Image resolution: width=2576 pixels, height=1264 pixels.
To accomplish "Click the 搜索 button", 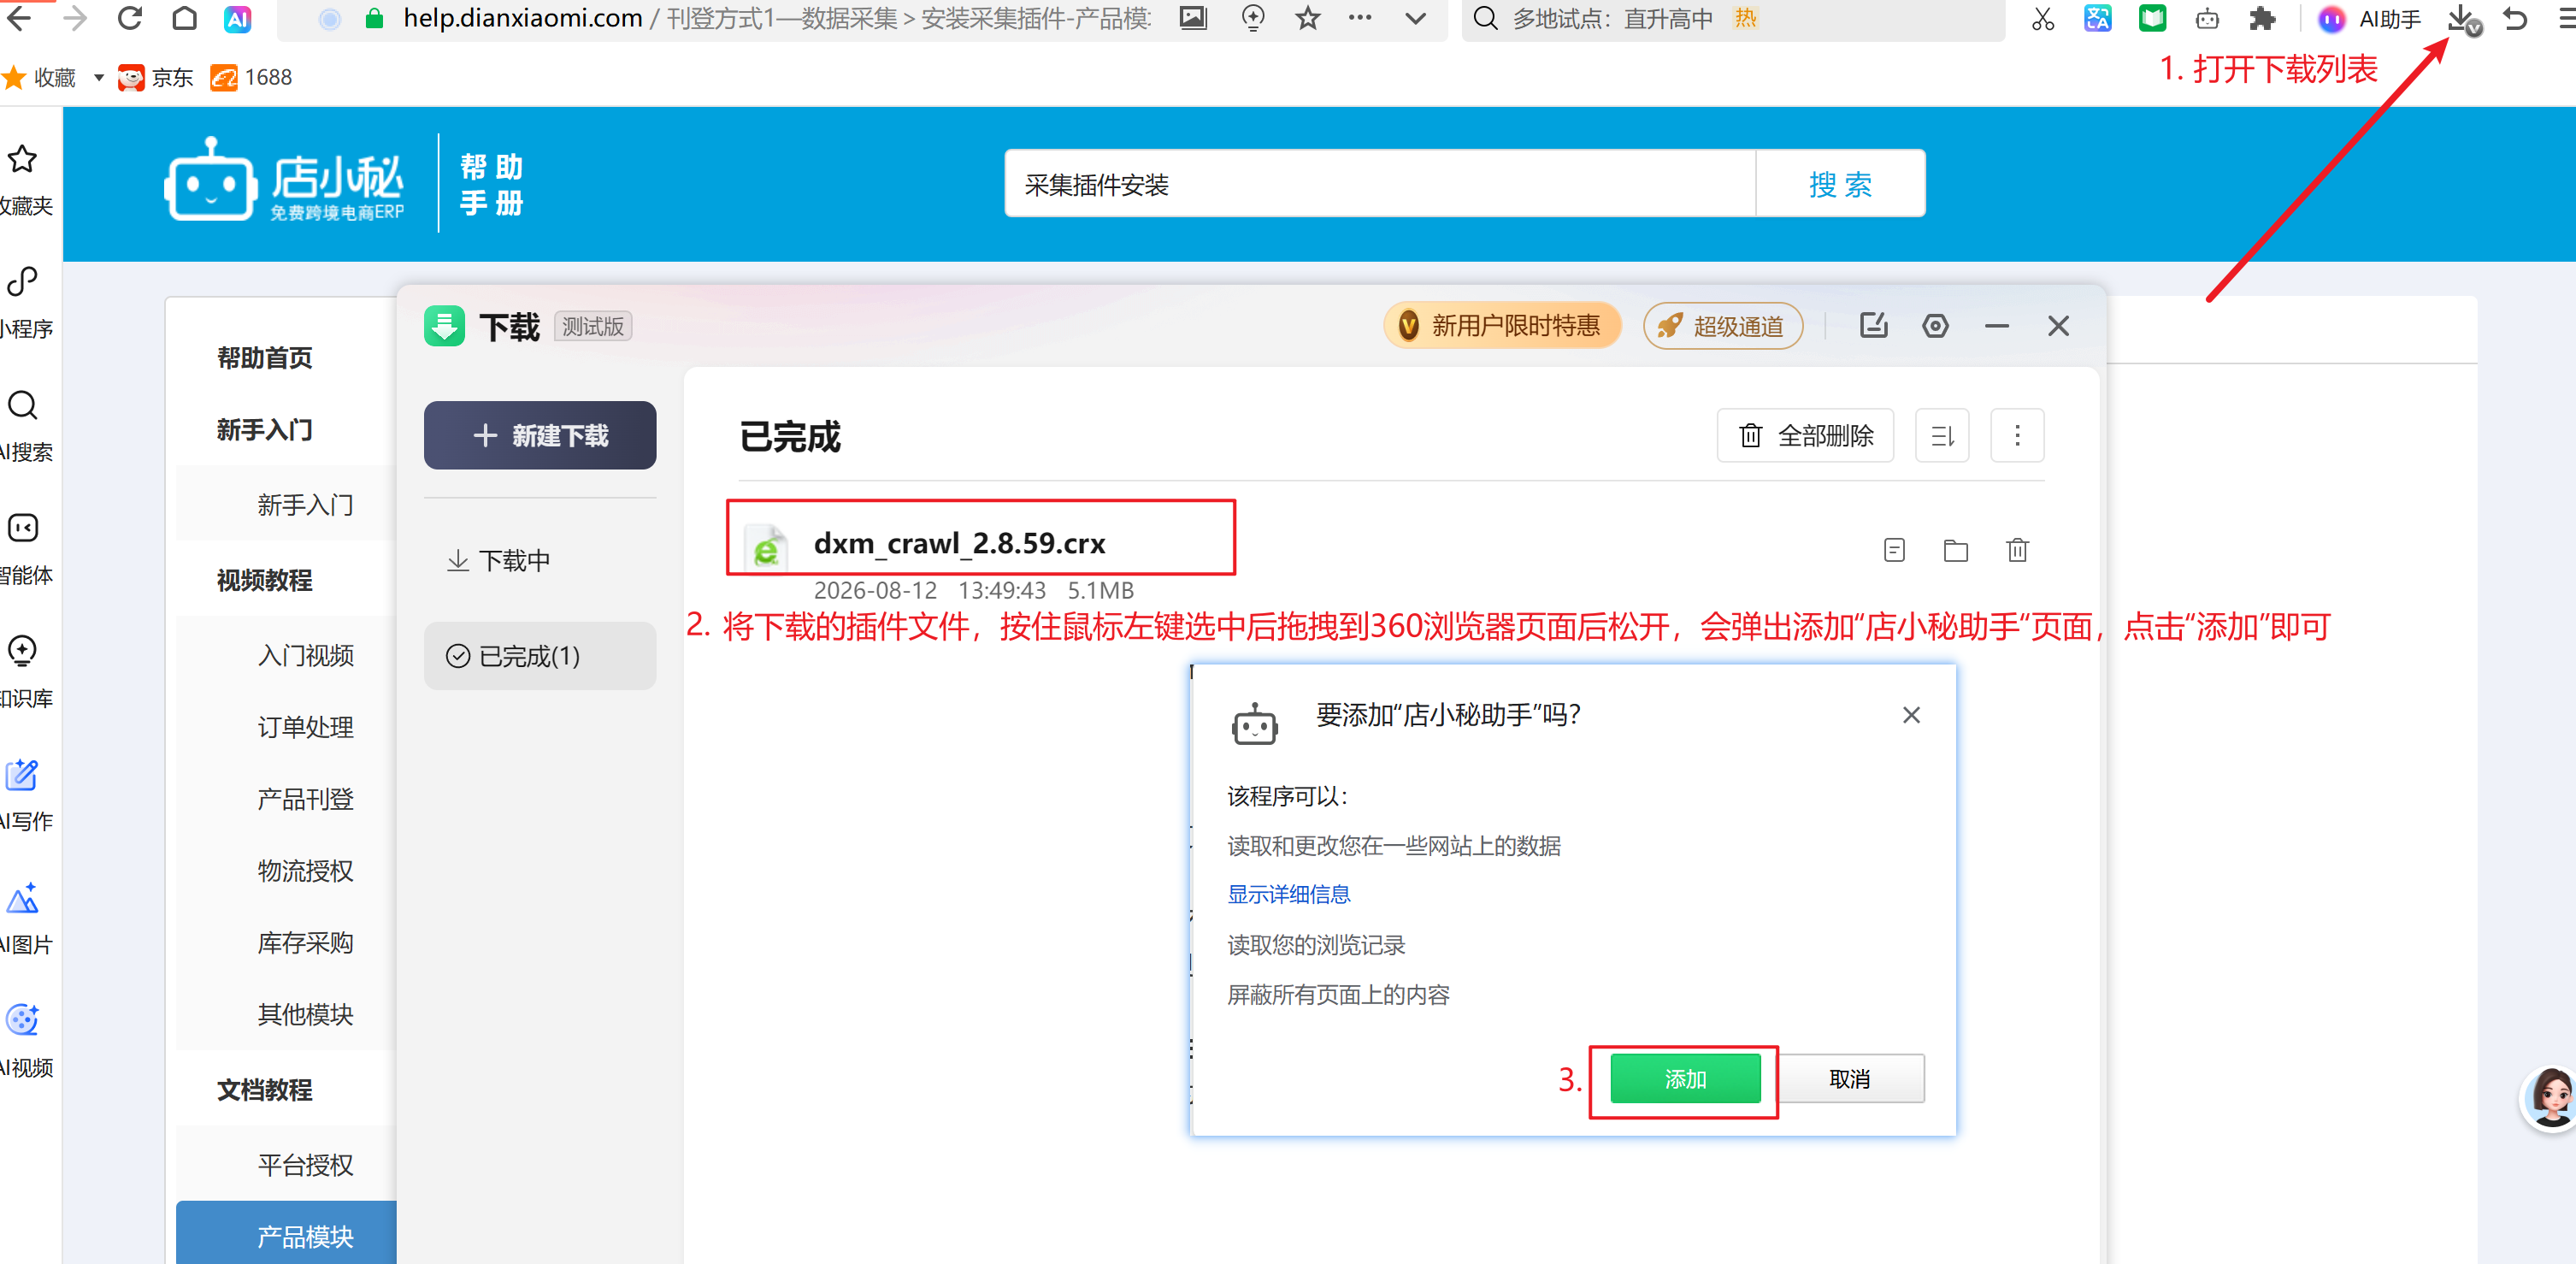I will [x=1840, y=184].
